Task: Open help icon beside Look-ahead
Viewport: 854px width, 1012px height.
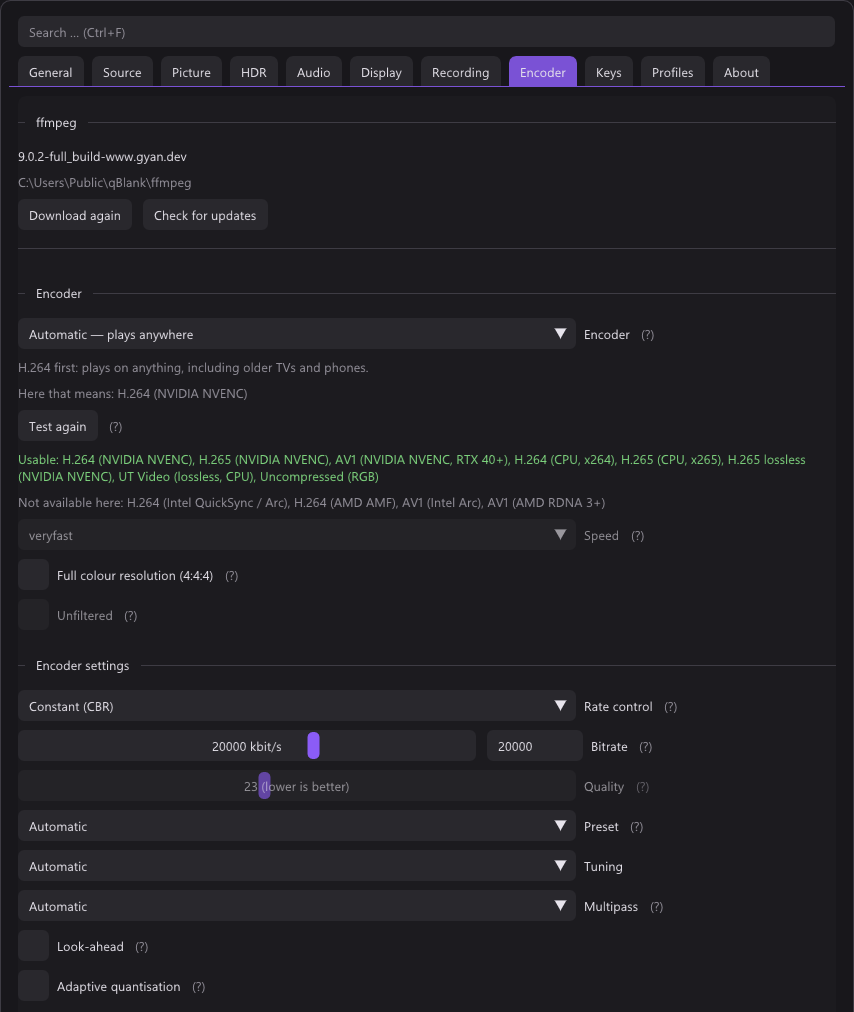Action: coord(141,947)
